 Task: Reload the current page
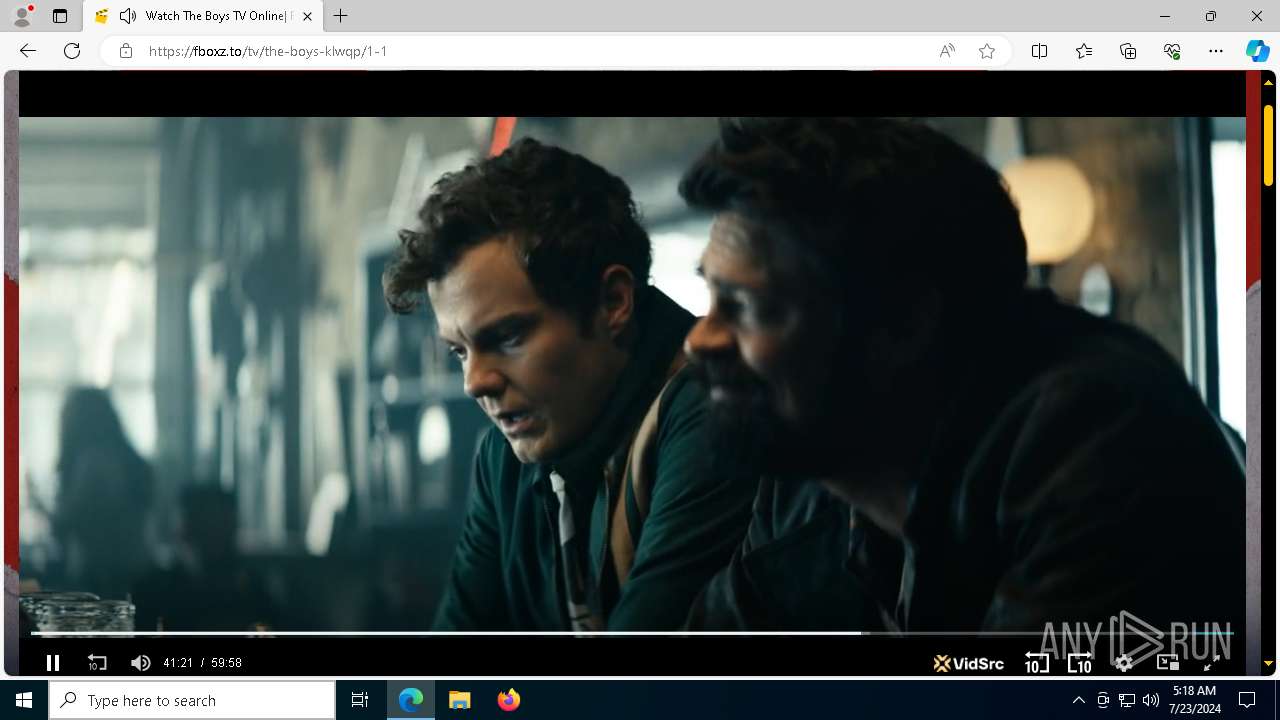72,51
